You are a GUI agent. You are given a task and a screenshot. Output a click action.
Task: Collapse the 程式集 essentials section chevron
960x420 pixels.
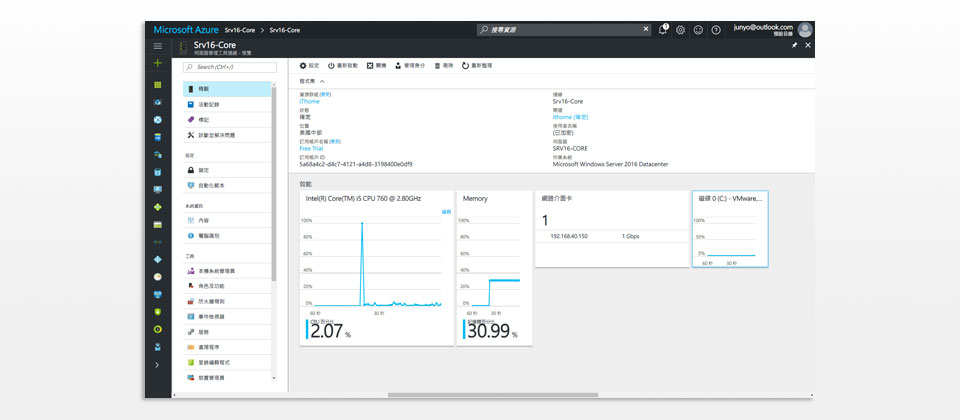coord(322,81)
